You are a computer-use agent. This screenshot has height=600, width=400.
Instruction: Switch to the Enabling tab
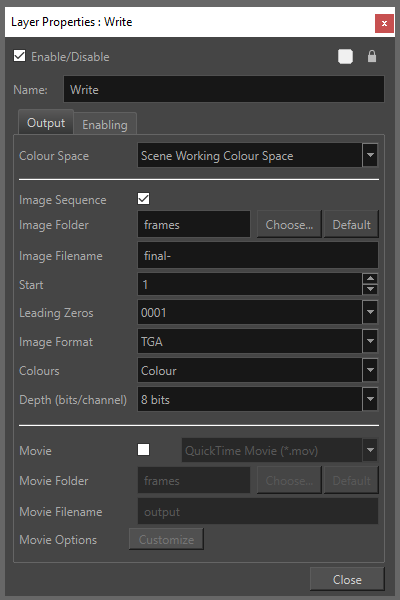click(x=105, y=124)
